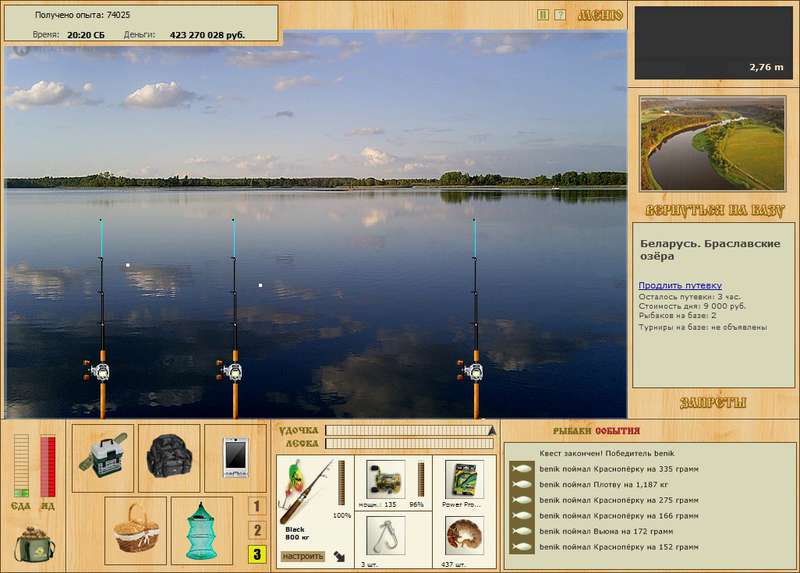Click the red ИД level bar
Viewport: 800px width, 573px height.
[x=48, y=465]
